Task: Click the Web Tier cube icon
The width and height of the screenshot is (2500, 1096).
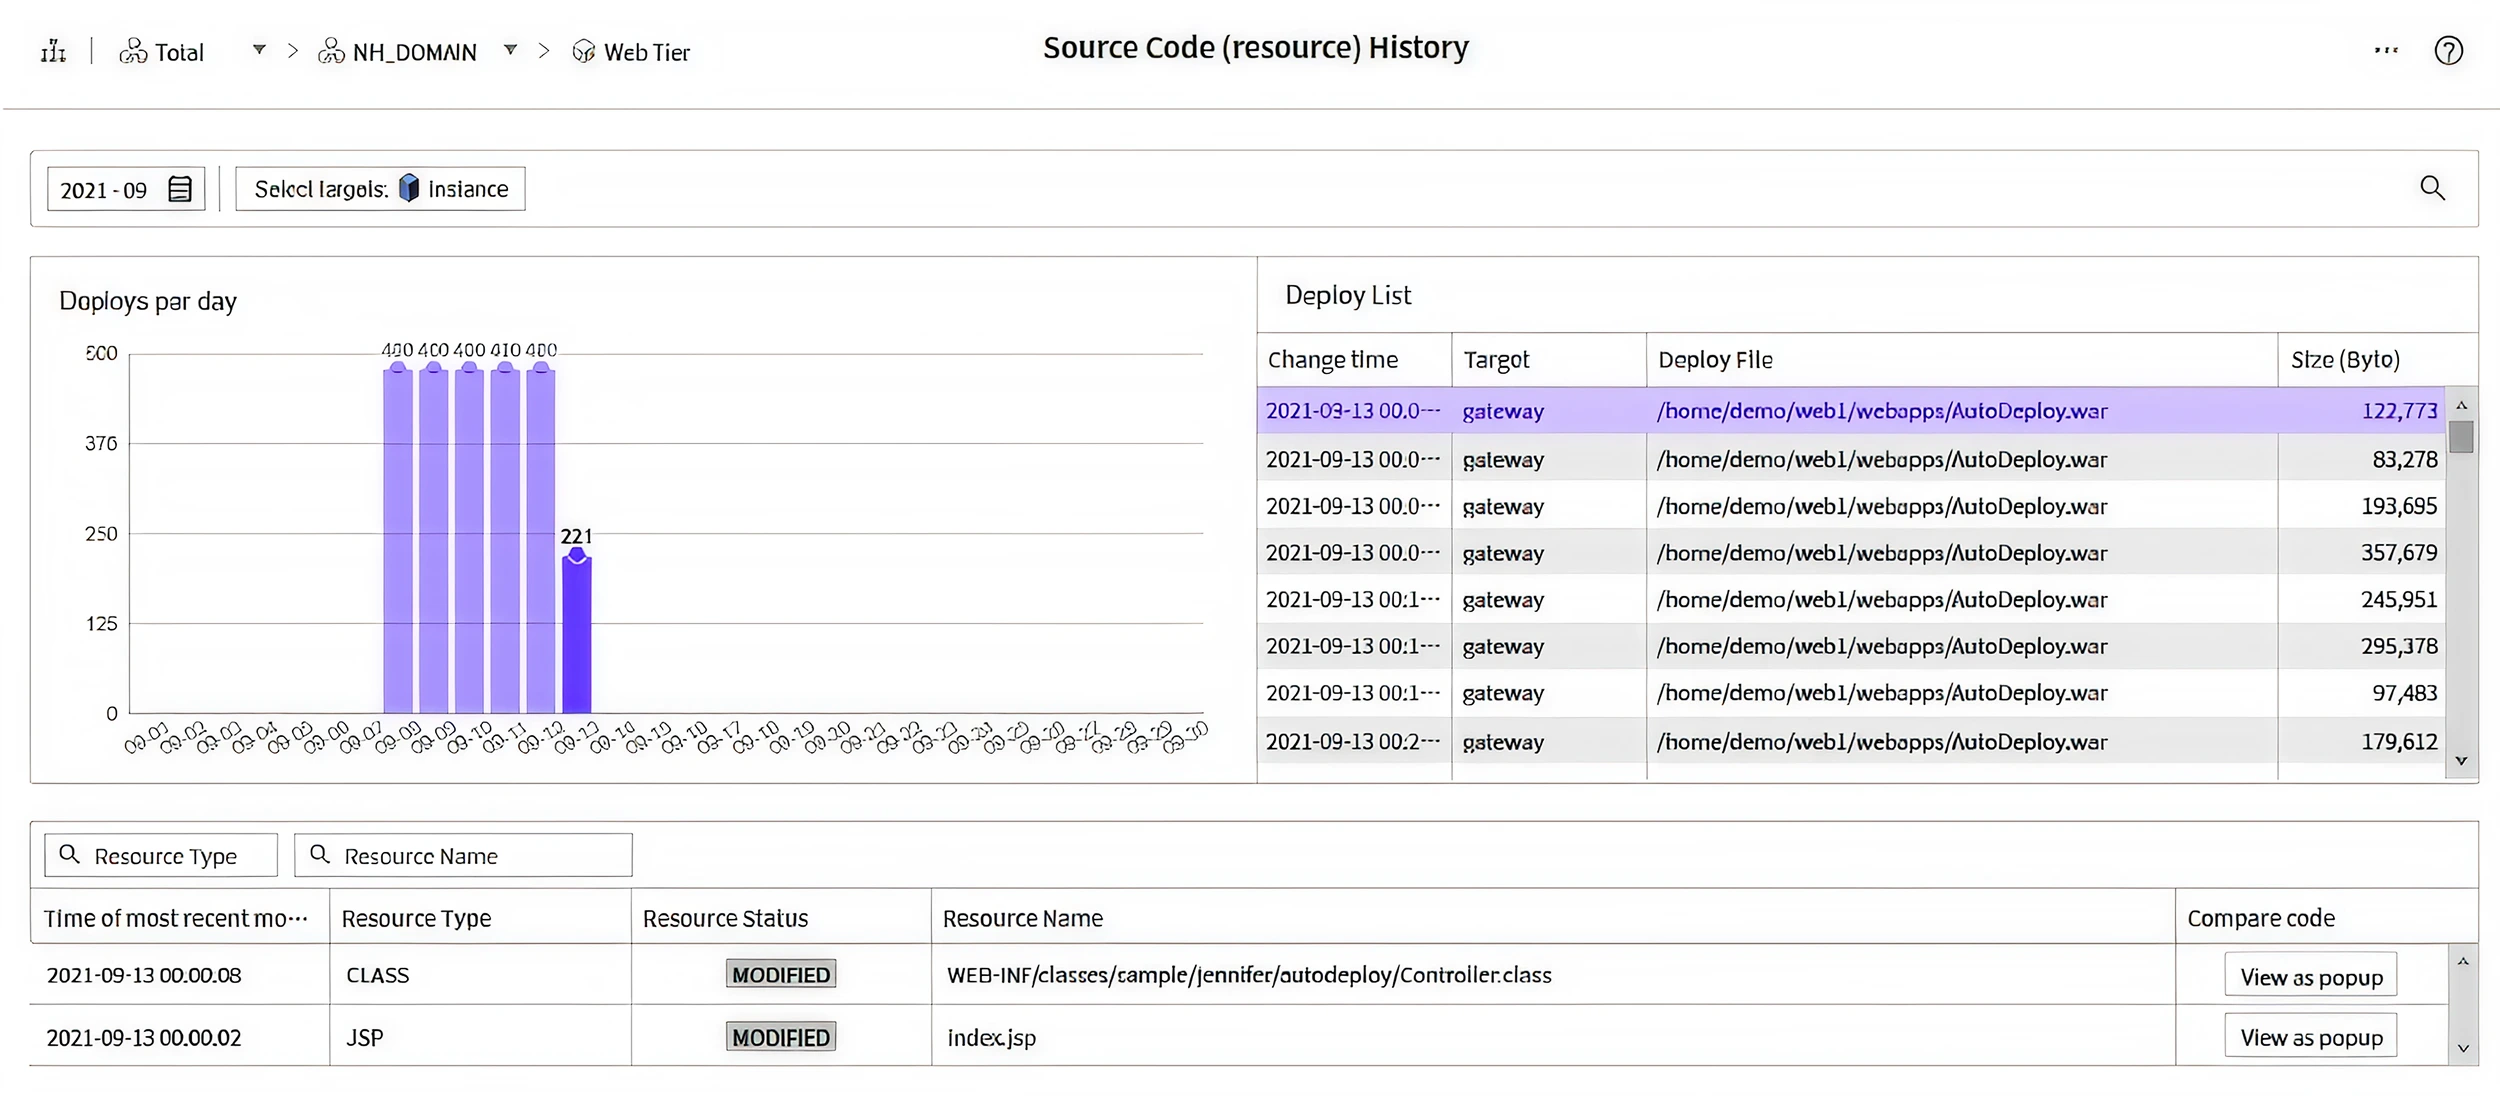Action: (584, 52)
